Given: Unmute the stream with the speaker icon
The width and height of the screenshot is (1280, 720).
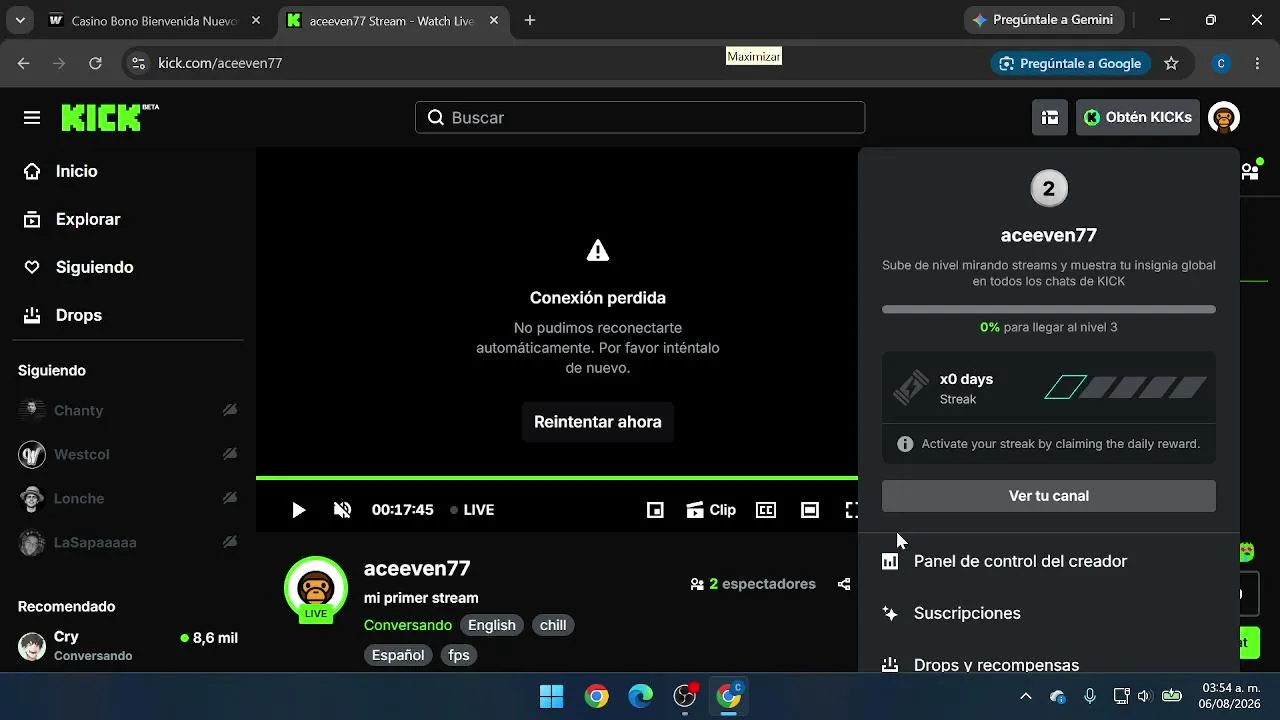Looking at the screenshot, I should (342, 510).
